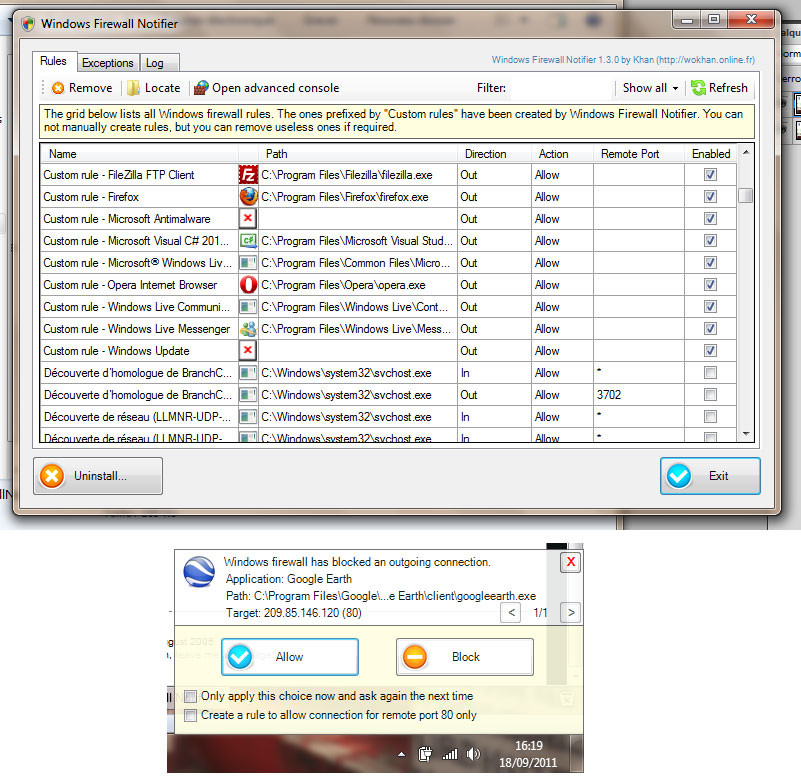Switch to the Log tab
The image size is (801, 782).
click(158, 63)
